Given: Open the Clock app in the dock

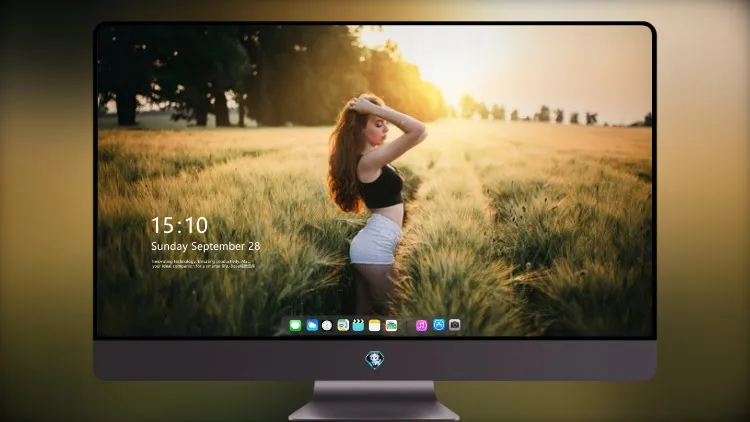Looking at the screenshot, I should pos(327,325).
